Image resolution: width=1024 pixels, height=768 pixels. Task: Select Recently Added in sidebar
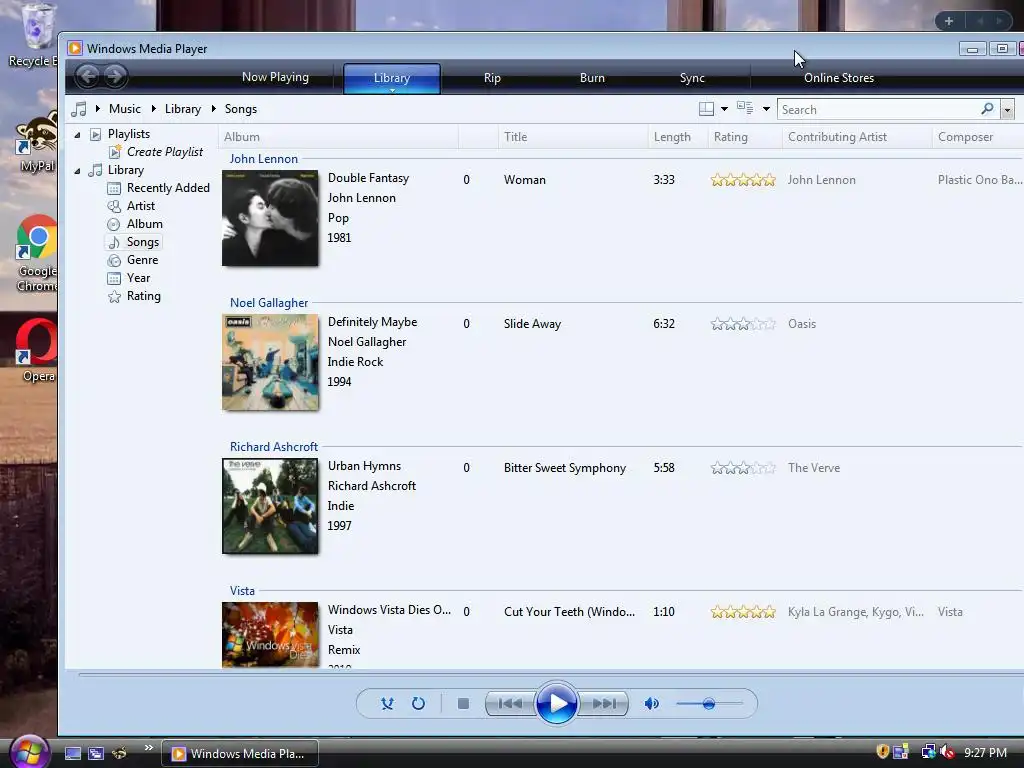[168, 187]
